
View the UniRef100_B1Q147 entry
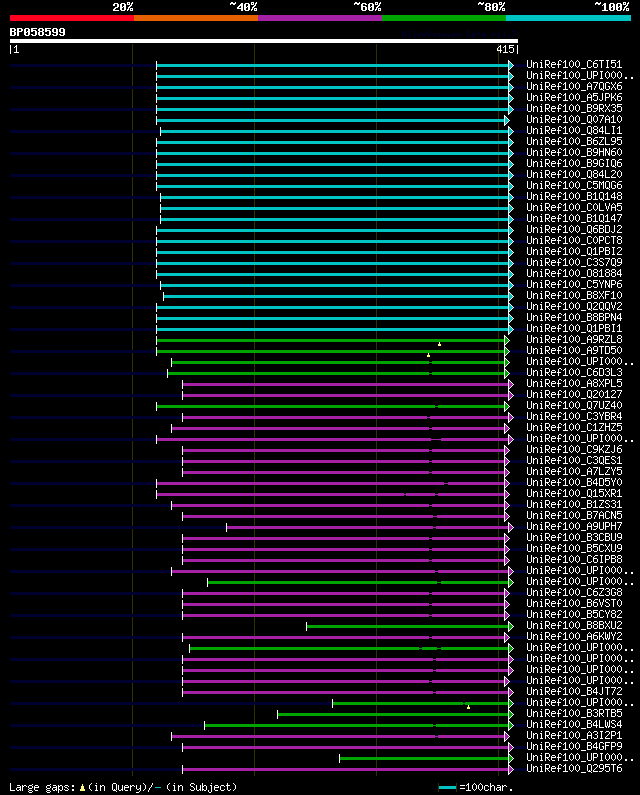[574, 219]
